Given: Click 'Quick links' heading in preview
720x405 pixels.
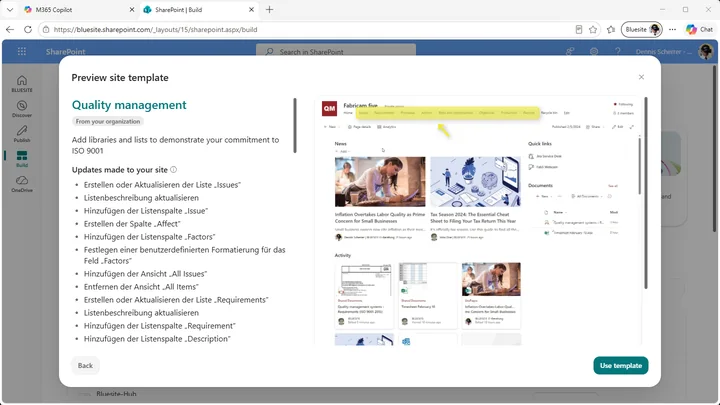Looking at the screenshot, I should (x=540, y=144).
